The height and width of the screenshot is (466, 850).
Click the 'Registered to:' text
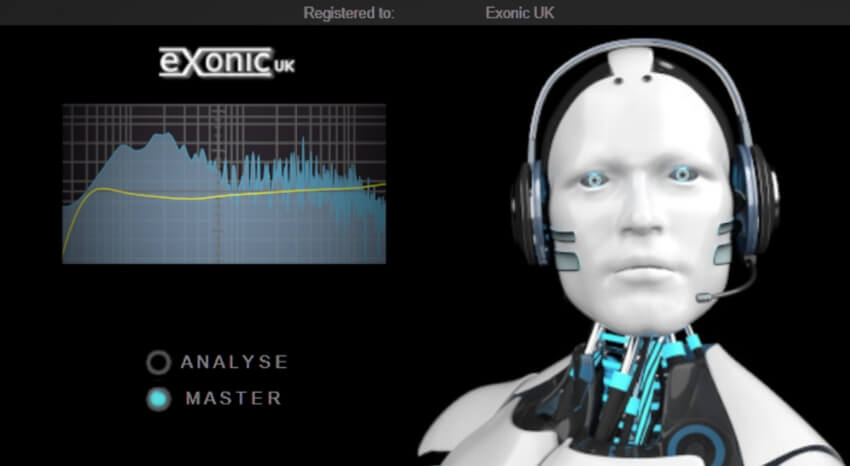(349, 13)
